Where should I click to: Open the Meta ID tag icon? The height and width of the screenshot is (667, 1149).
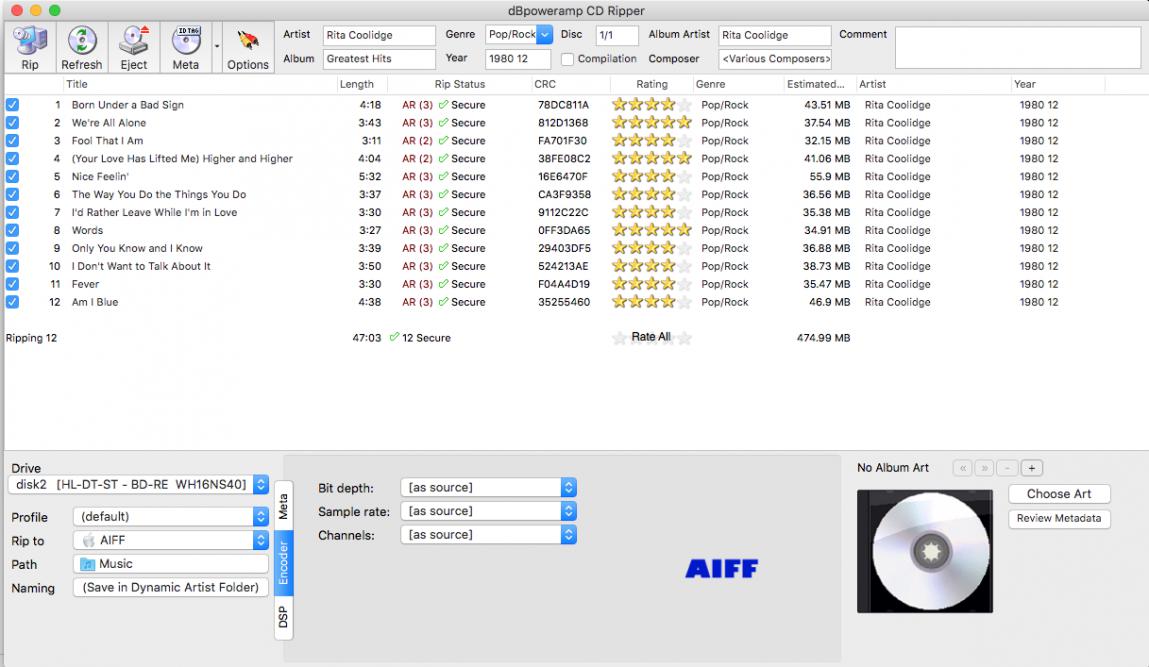click(186, 47)
